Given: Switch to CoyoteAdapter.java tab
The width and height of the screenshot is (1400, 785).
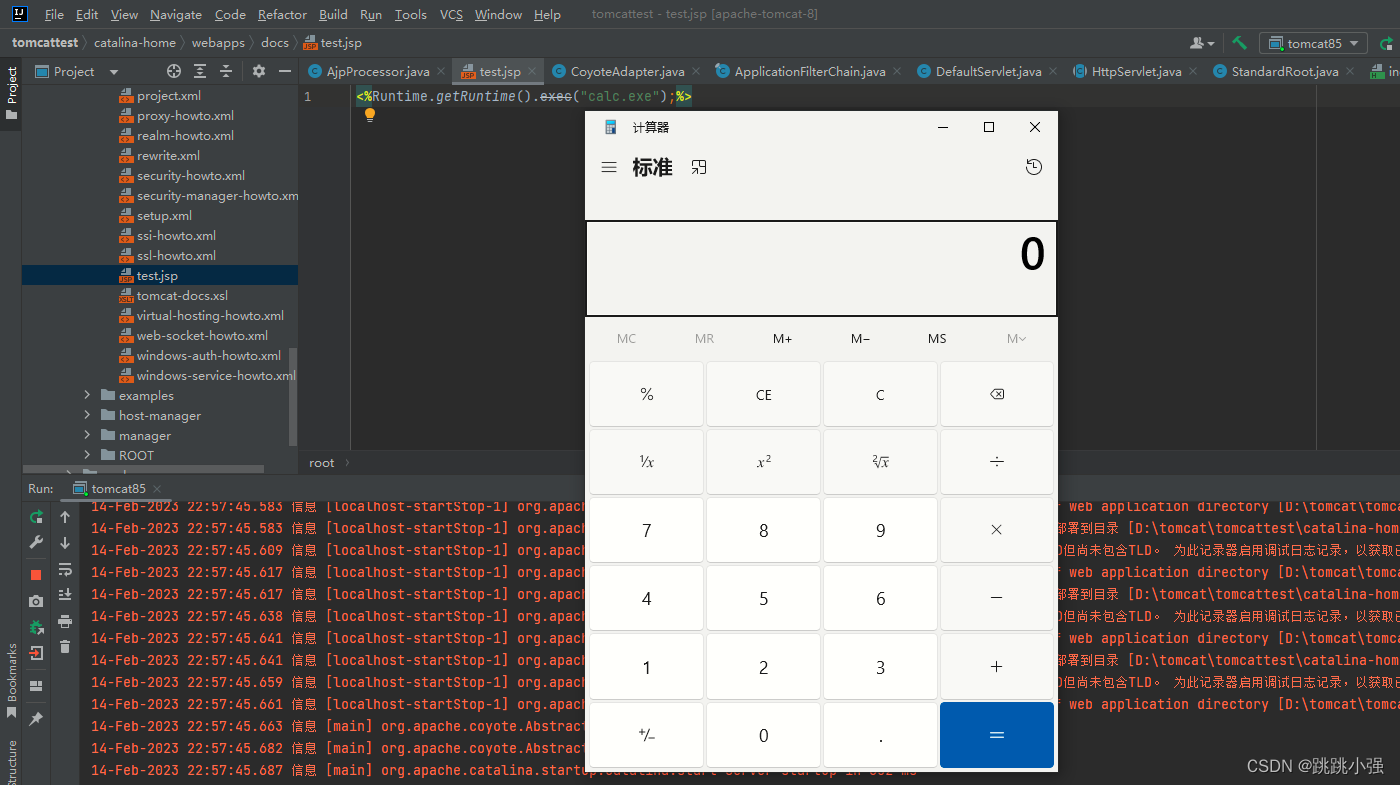Looking at the screenshot, I should 627,71.
